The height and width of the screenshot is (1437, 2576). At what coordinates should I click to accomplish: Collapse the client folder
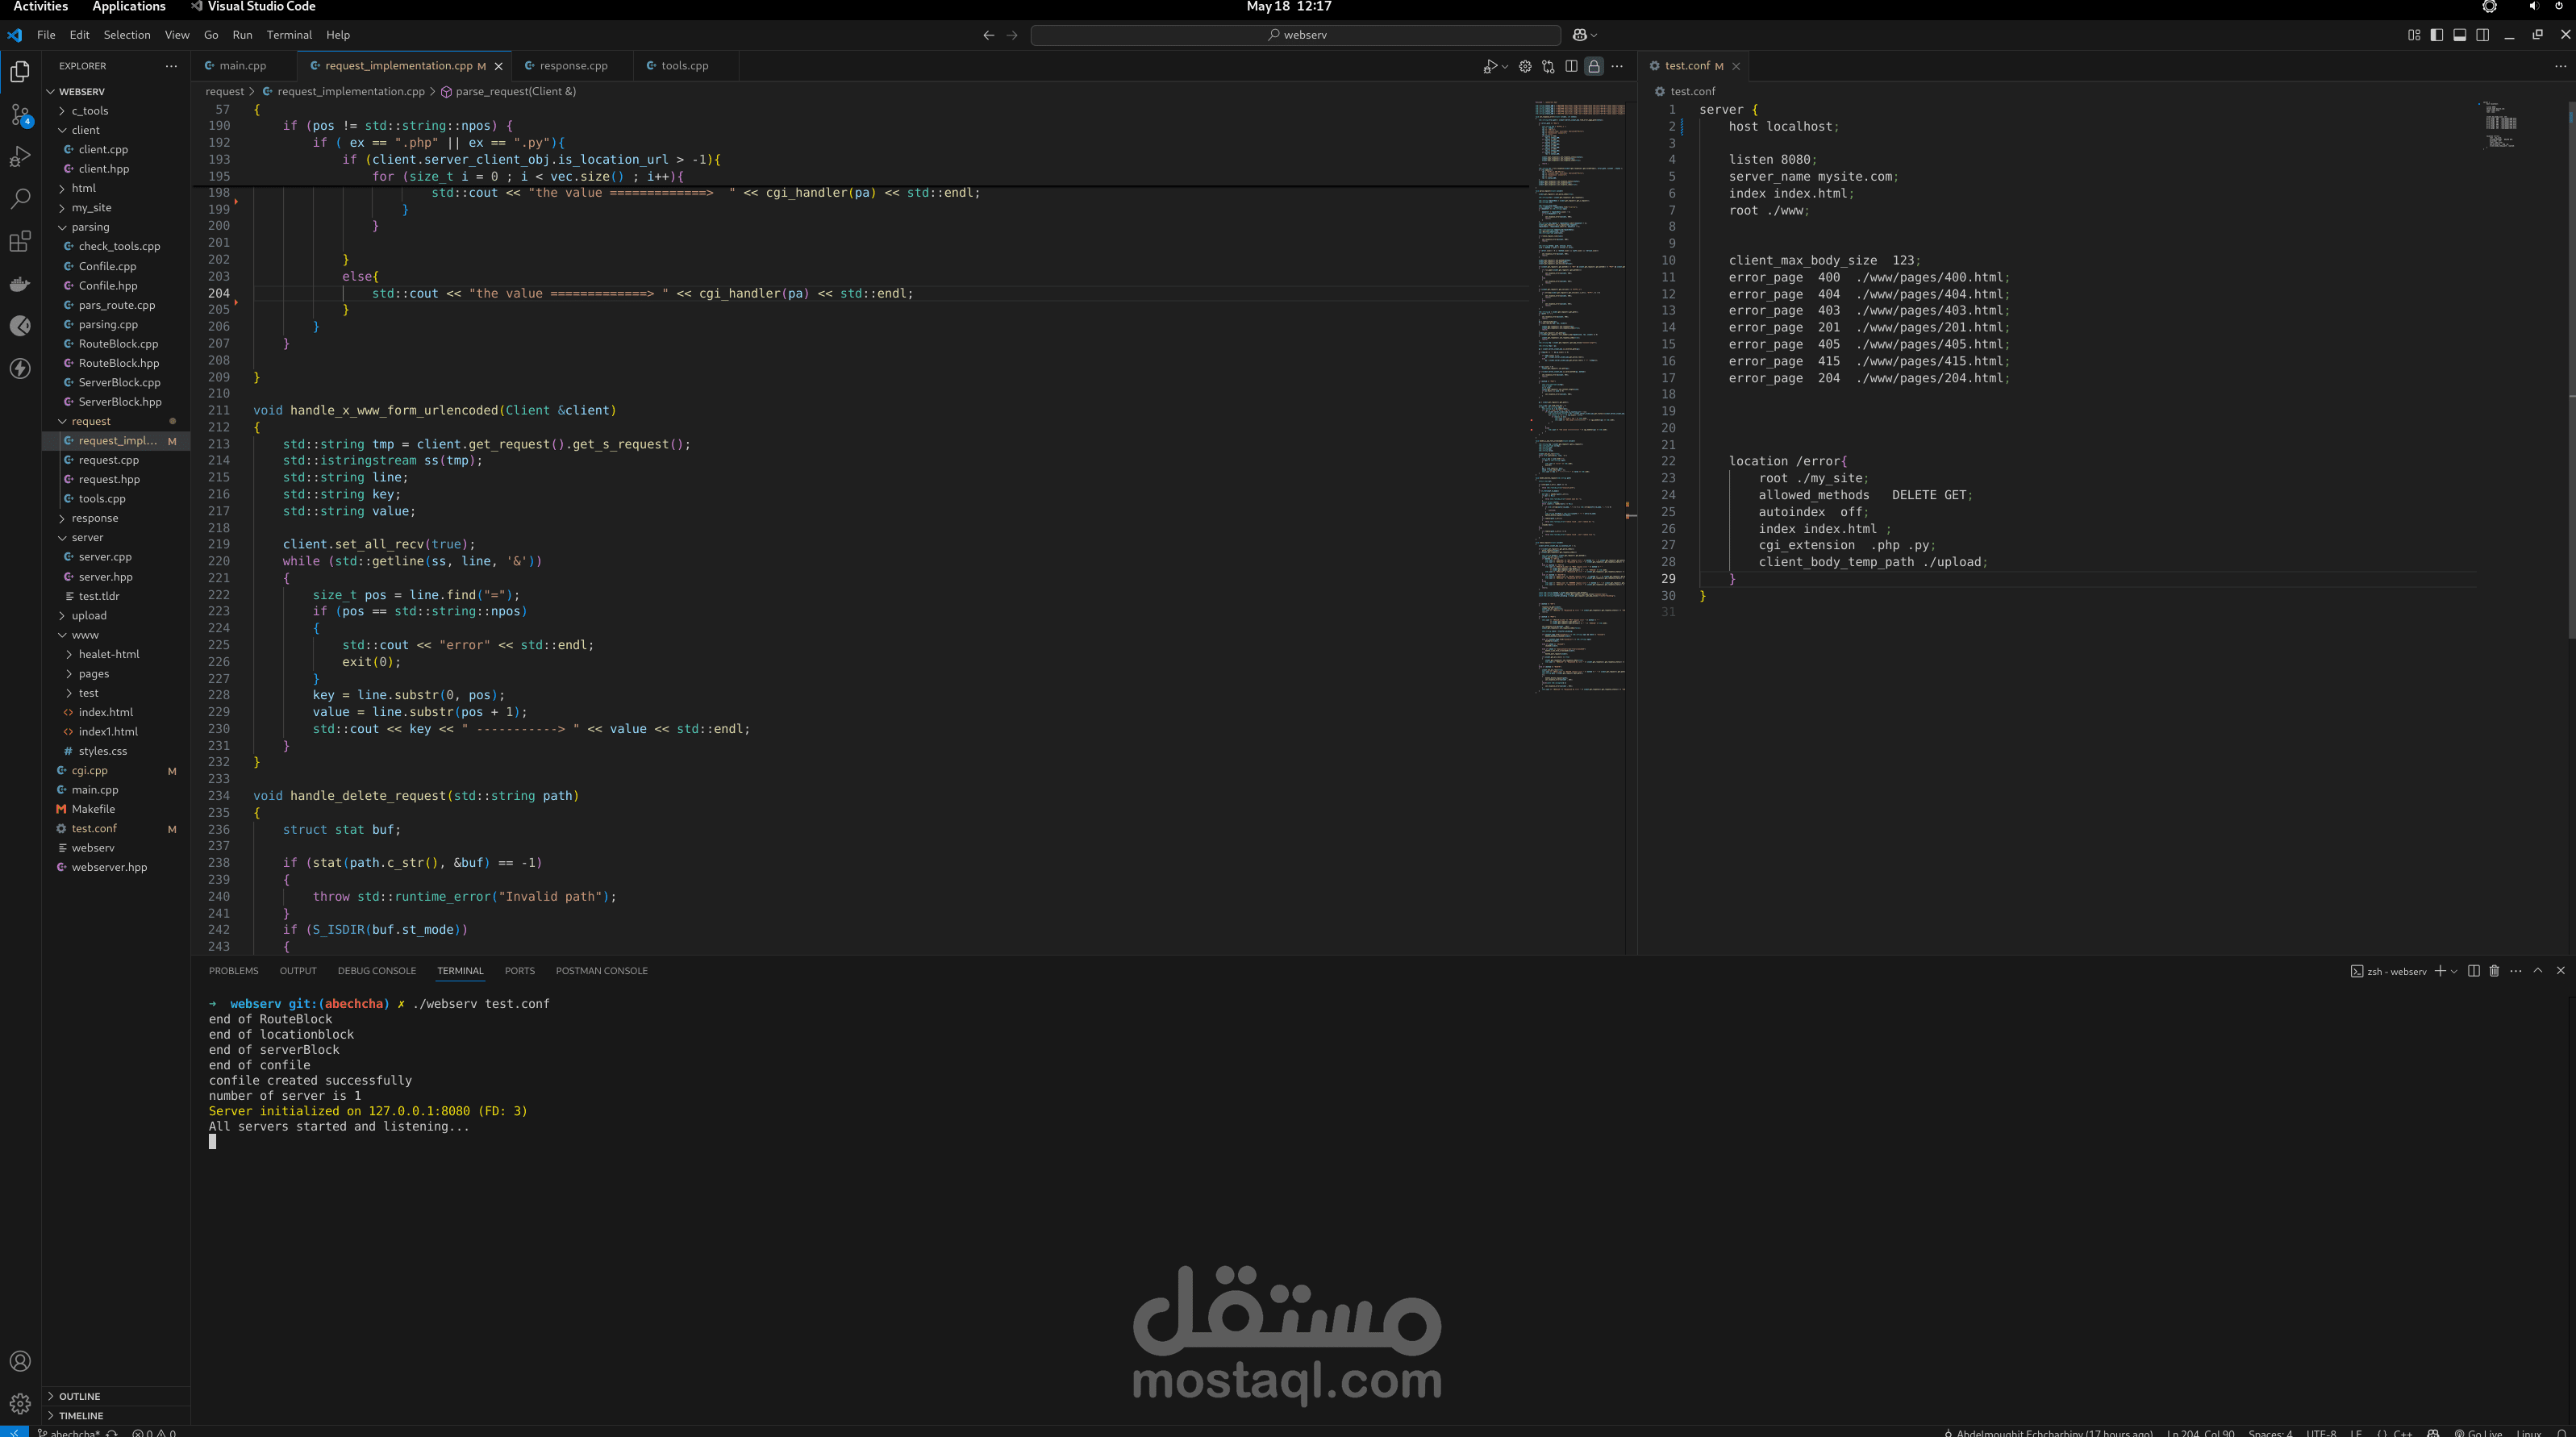(x=85, y=130)
